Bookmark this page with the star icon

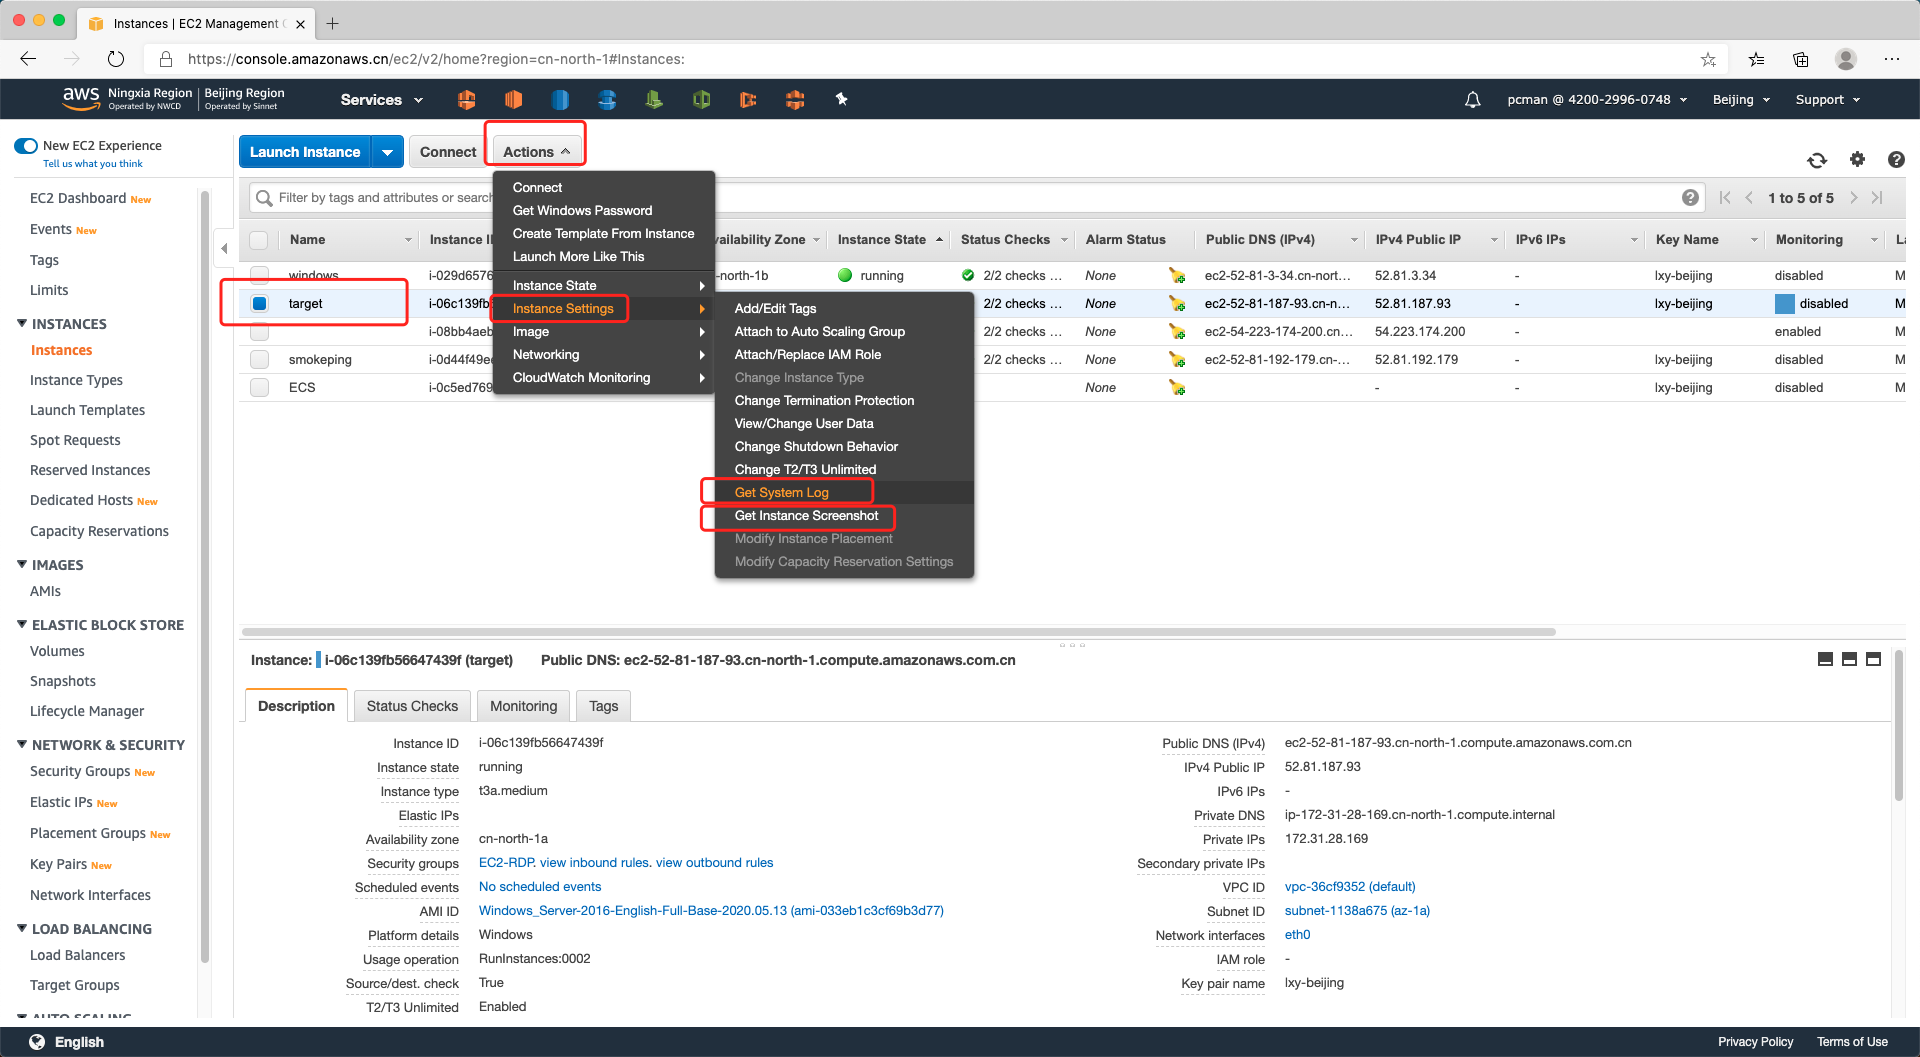click(1708, 59)
